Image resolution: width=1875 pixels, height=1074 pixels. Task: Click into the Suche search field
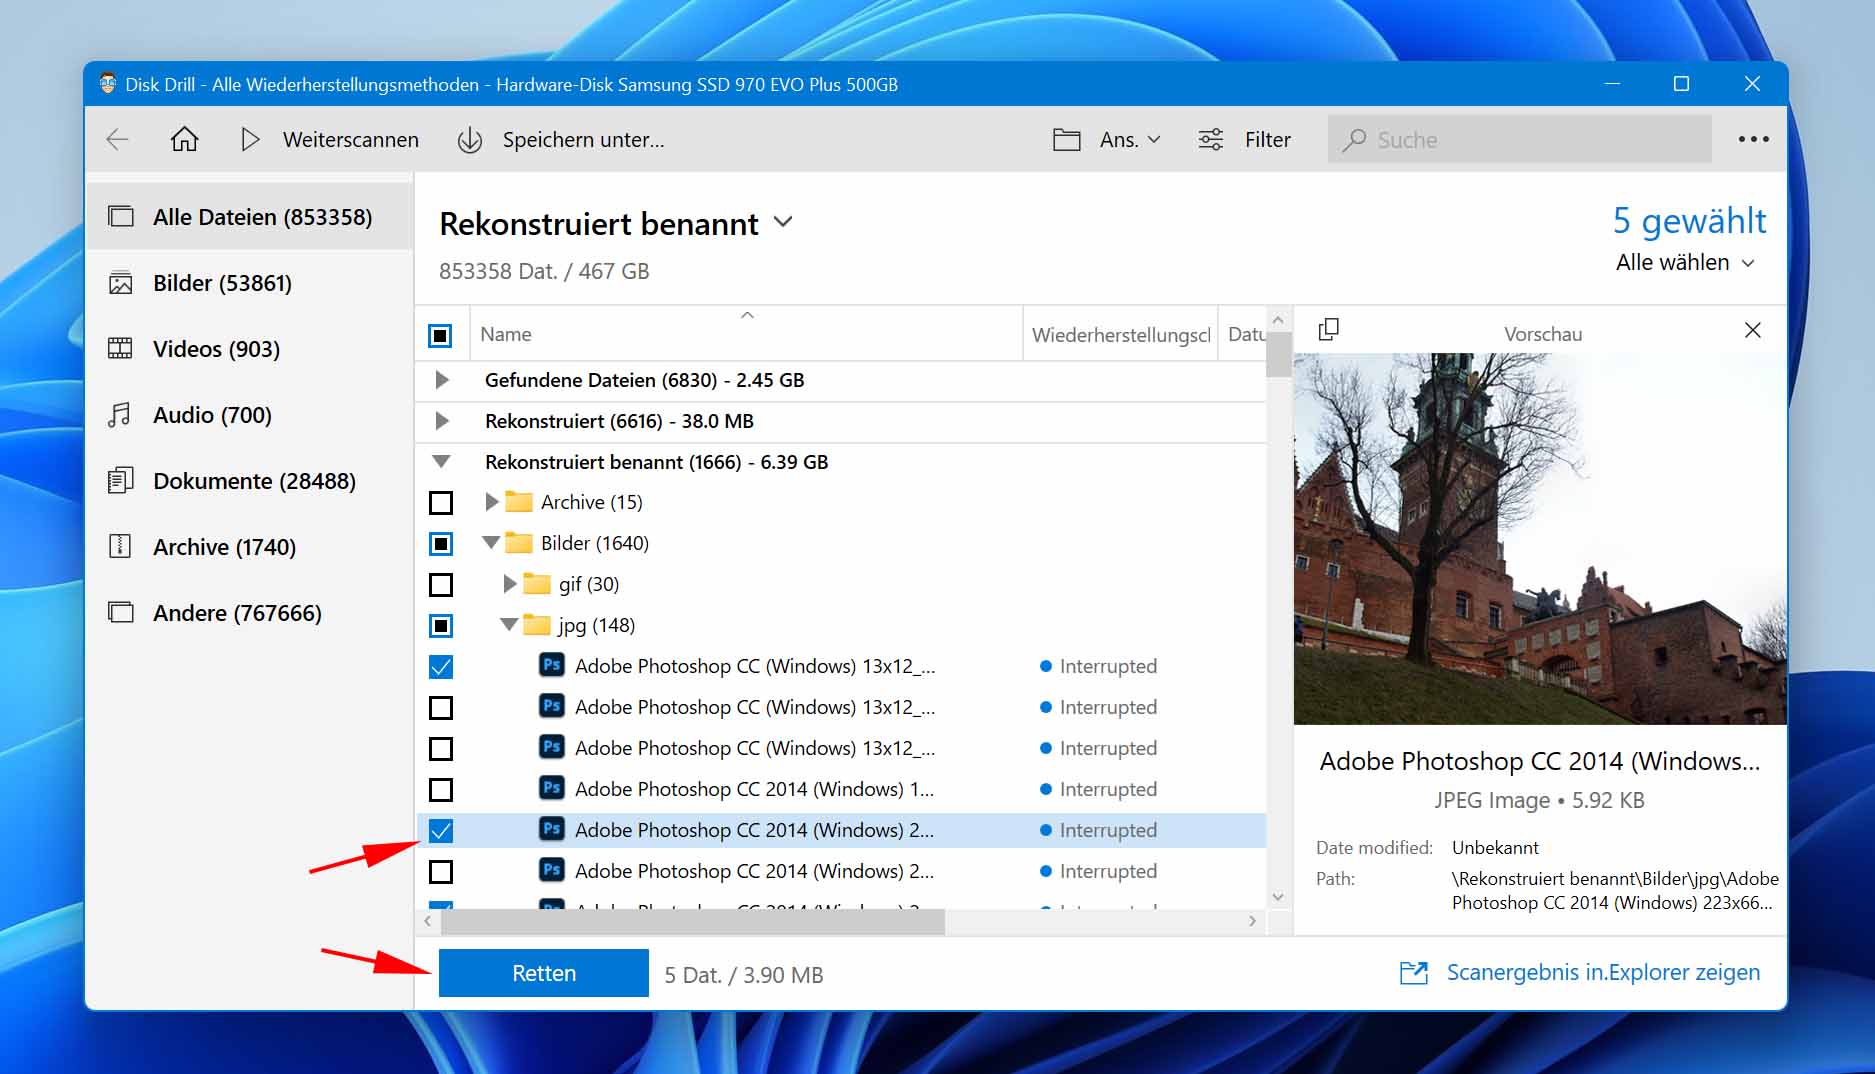click(1519, 139)
